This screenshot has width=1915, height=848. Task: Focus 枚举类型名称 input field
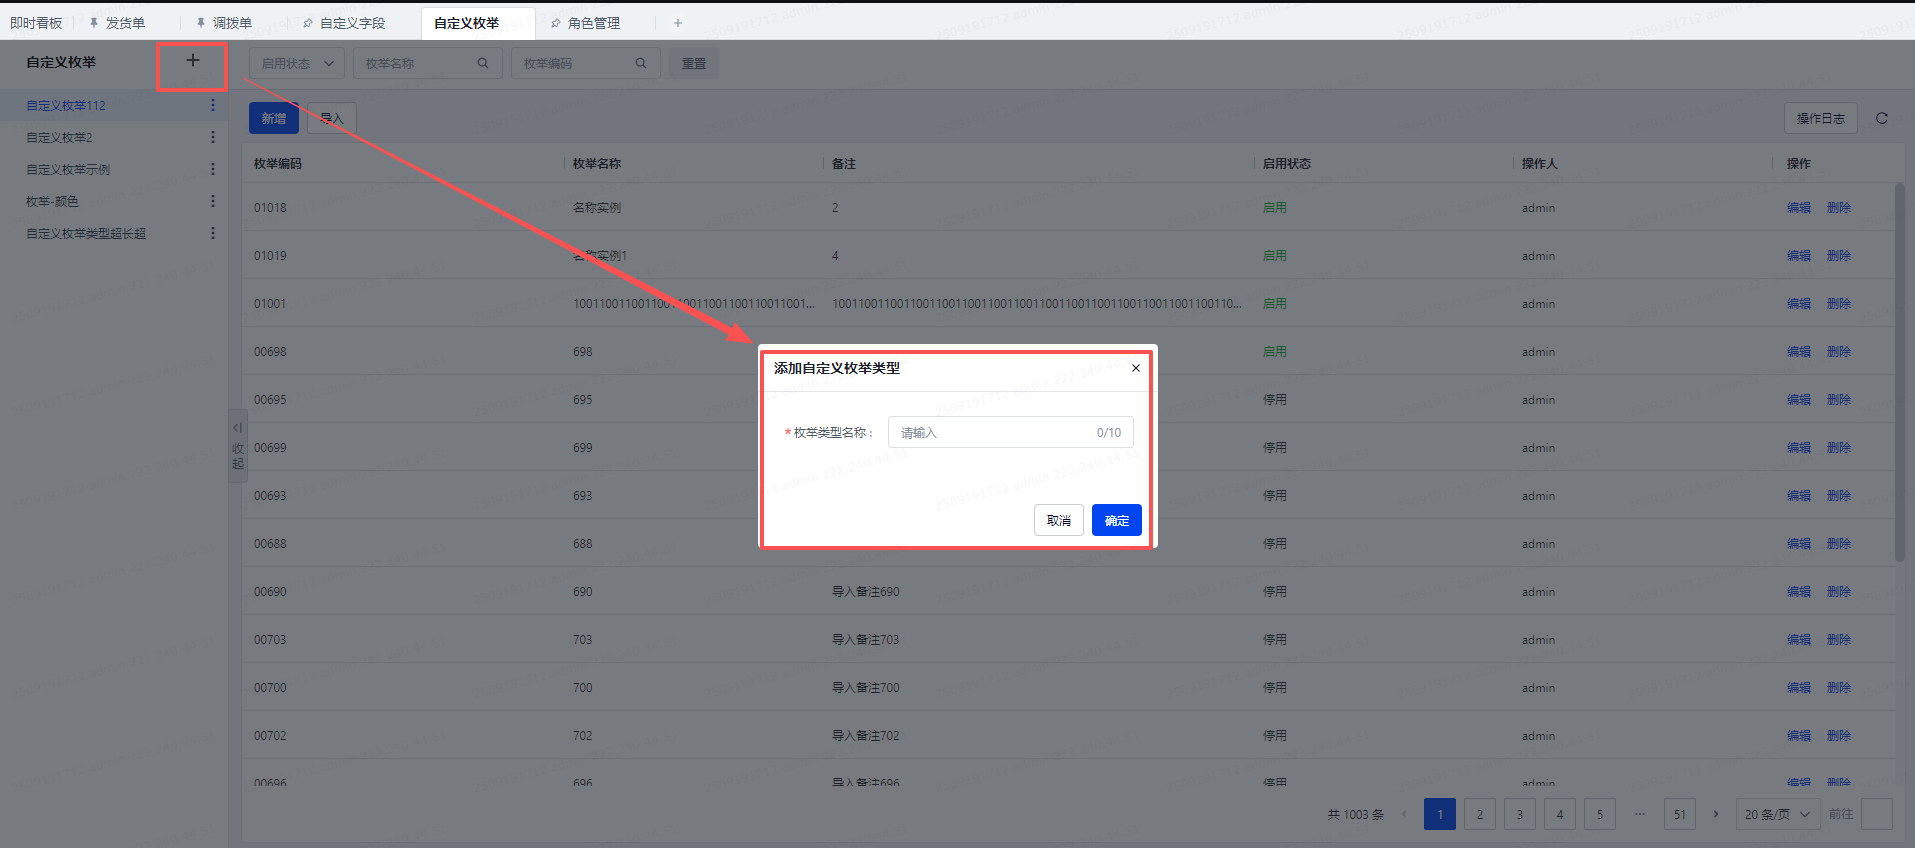pos(1011,432)
